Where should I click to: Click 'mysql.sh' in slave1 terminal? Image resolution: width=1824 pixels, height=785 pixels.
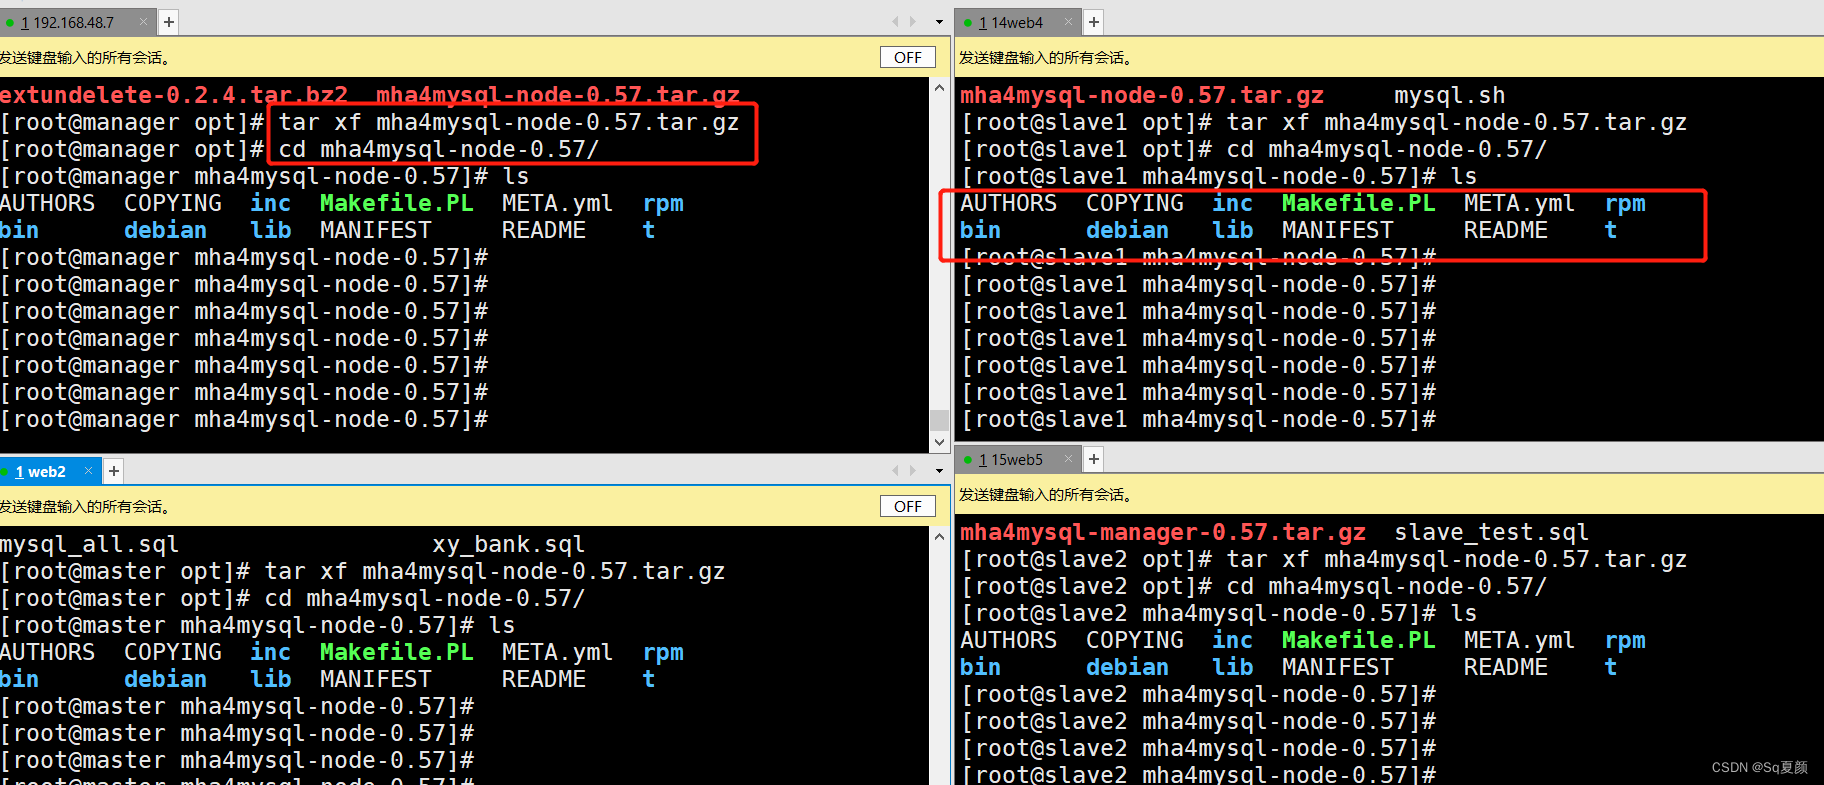1450,95
